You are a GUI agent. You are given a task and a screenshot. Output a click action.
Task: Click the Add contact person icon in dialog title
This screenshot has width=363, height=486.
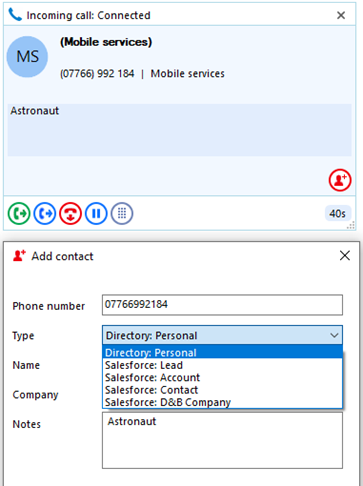click(19, 256)
